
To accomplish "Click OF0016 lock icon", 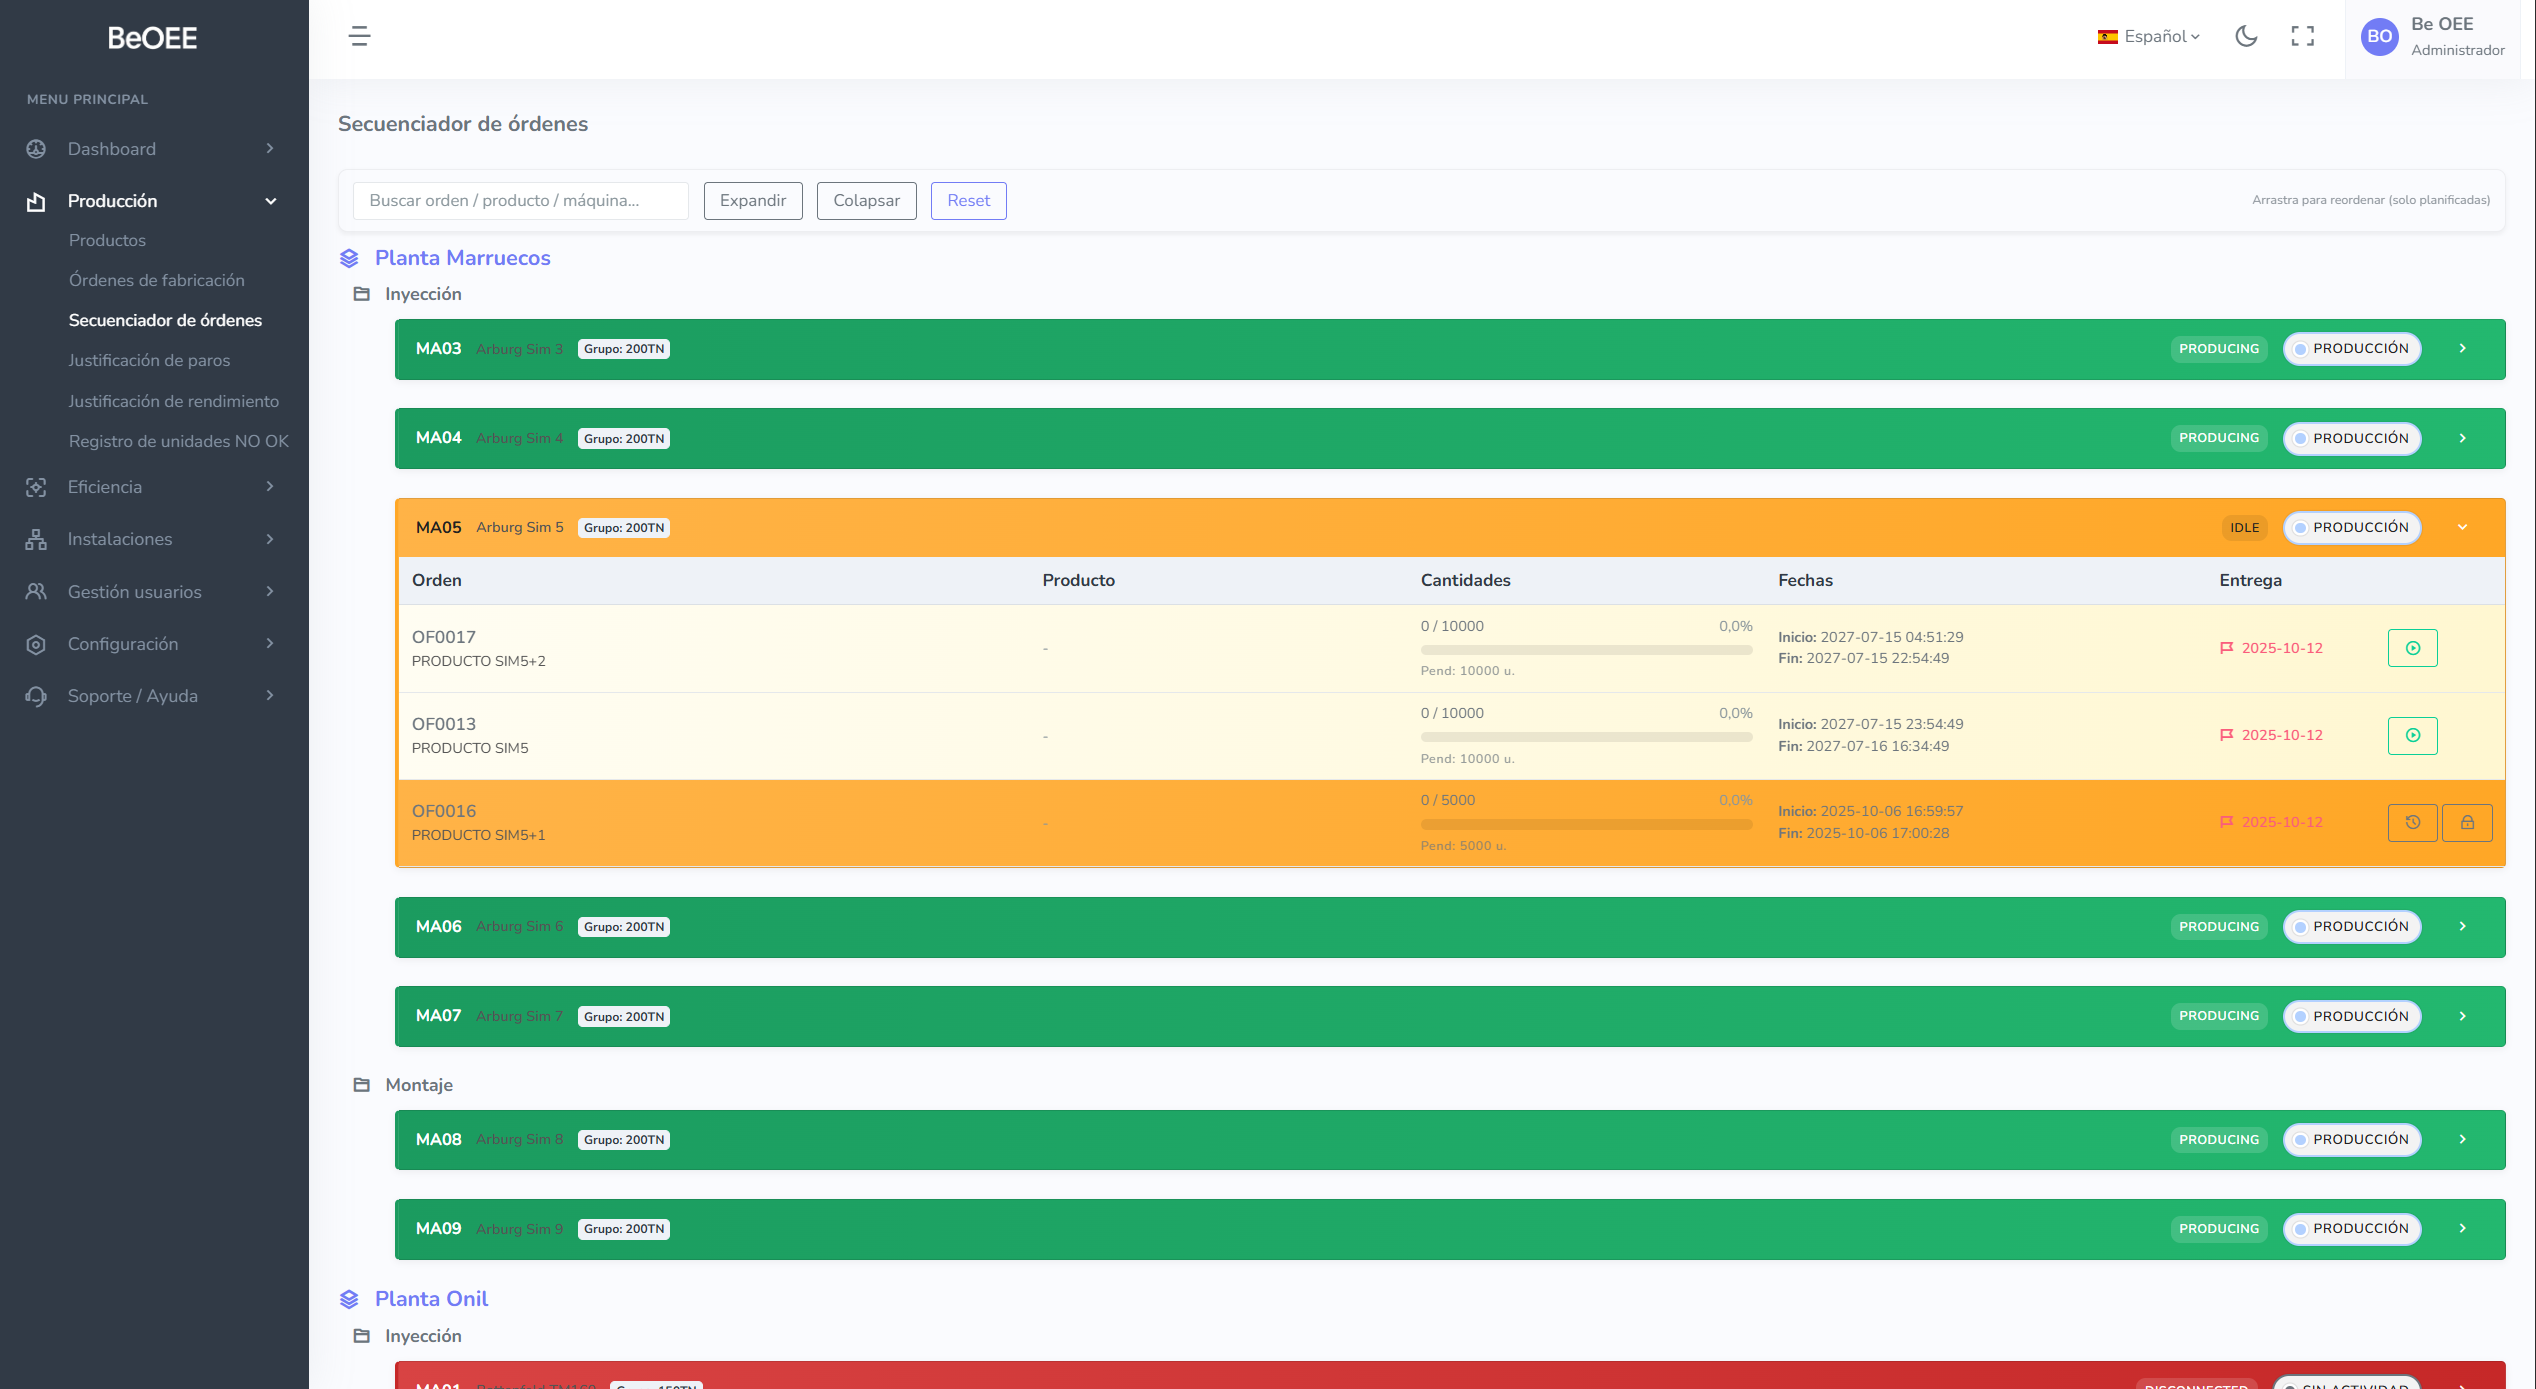I will tap(2467, 823).
